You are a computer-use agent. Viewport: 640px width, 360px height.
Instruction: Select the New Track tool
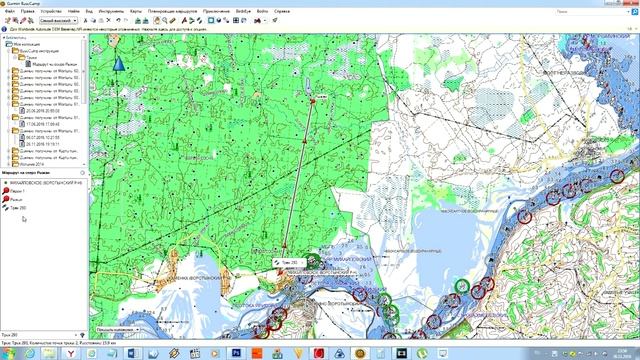[x=200, y=20]
